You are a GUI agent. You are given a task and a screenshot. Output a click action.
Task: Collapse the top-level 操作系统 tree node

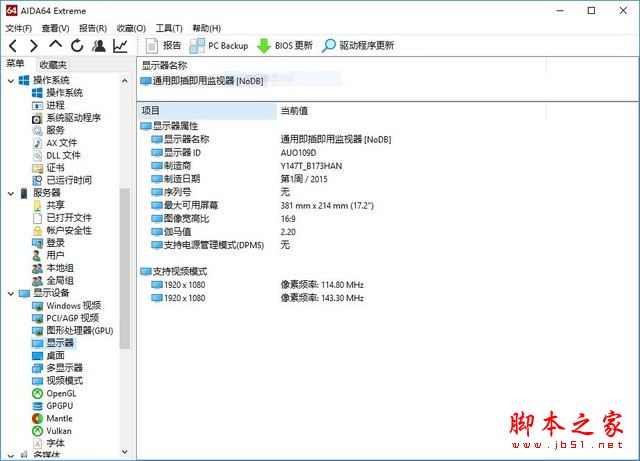(x=11, y=80)
